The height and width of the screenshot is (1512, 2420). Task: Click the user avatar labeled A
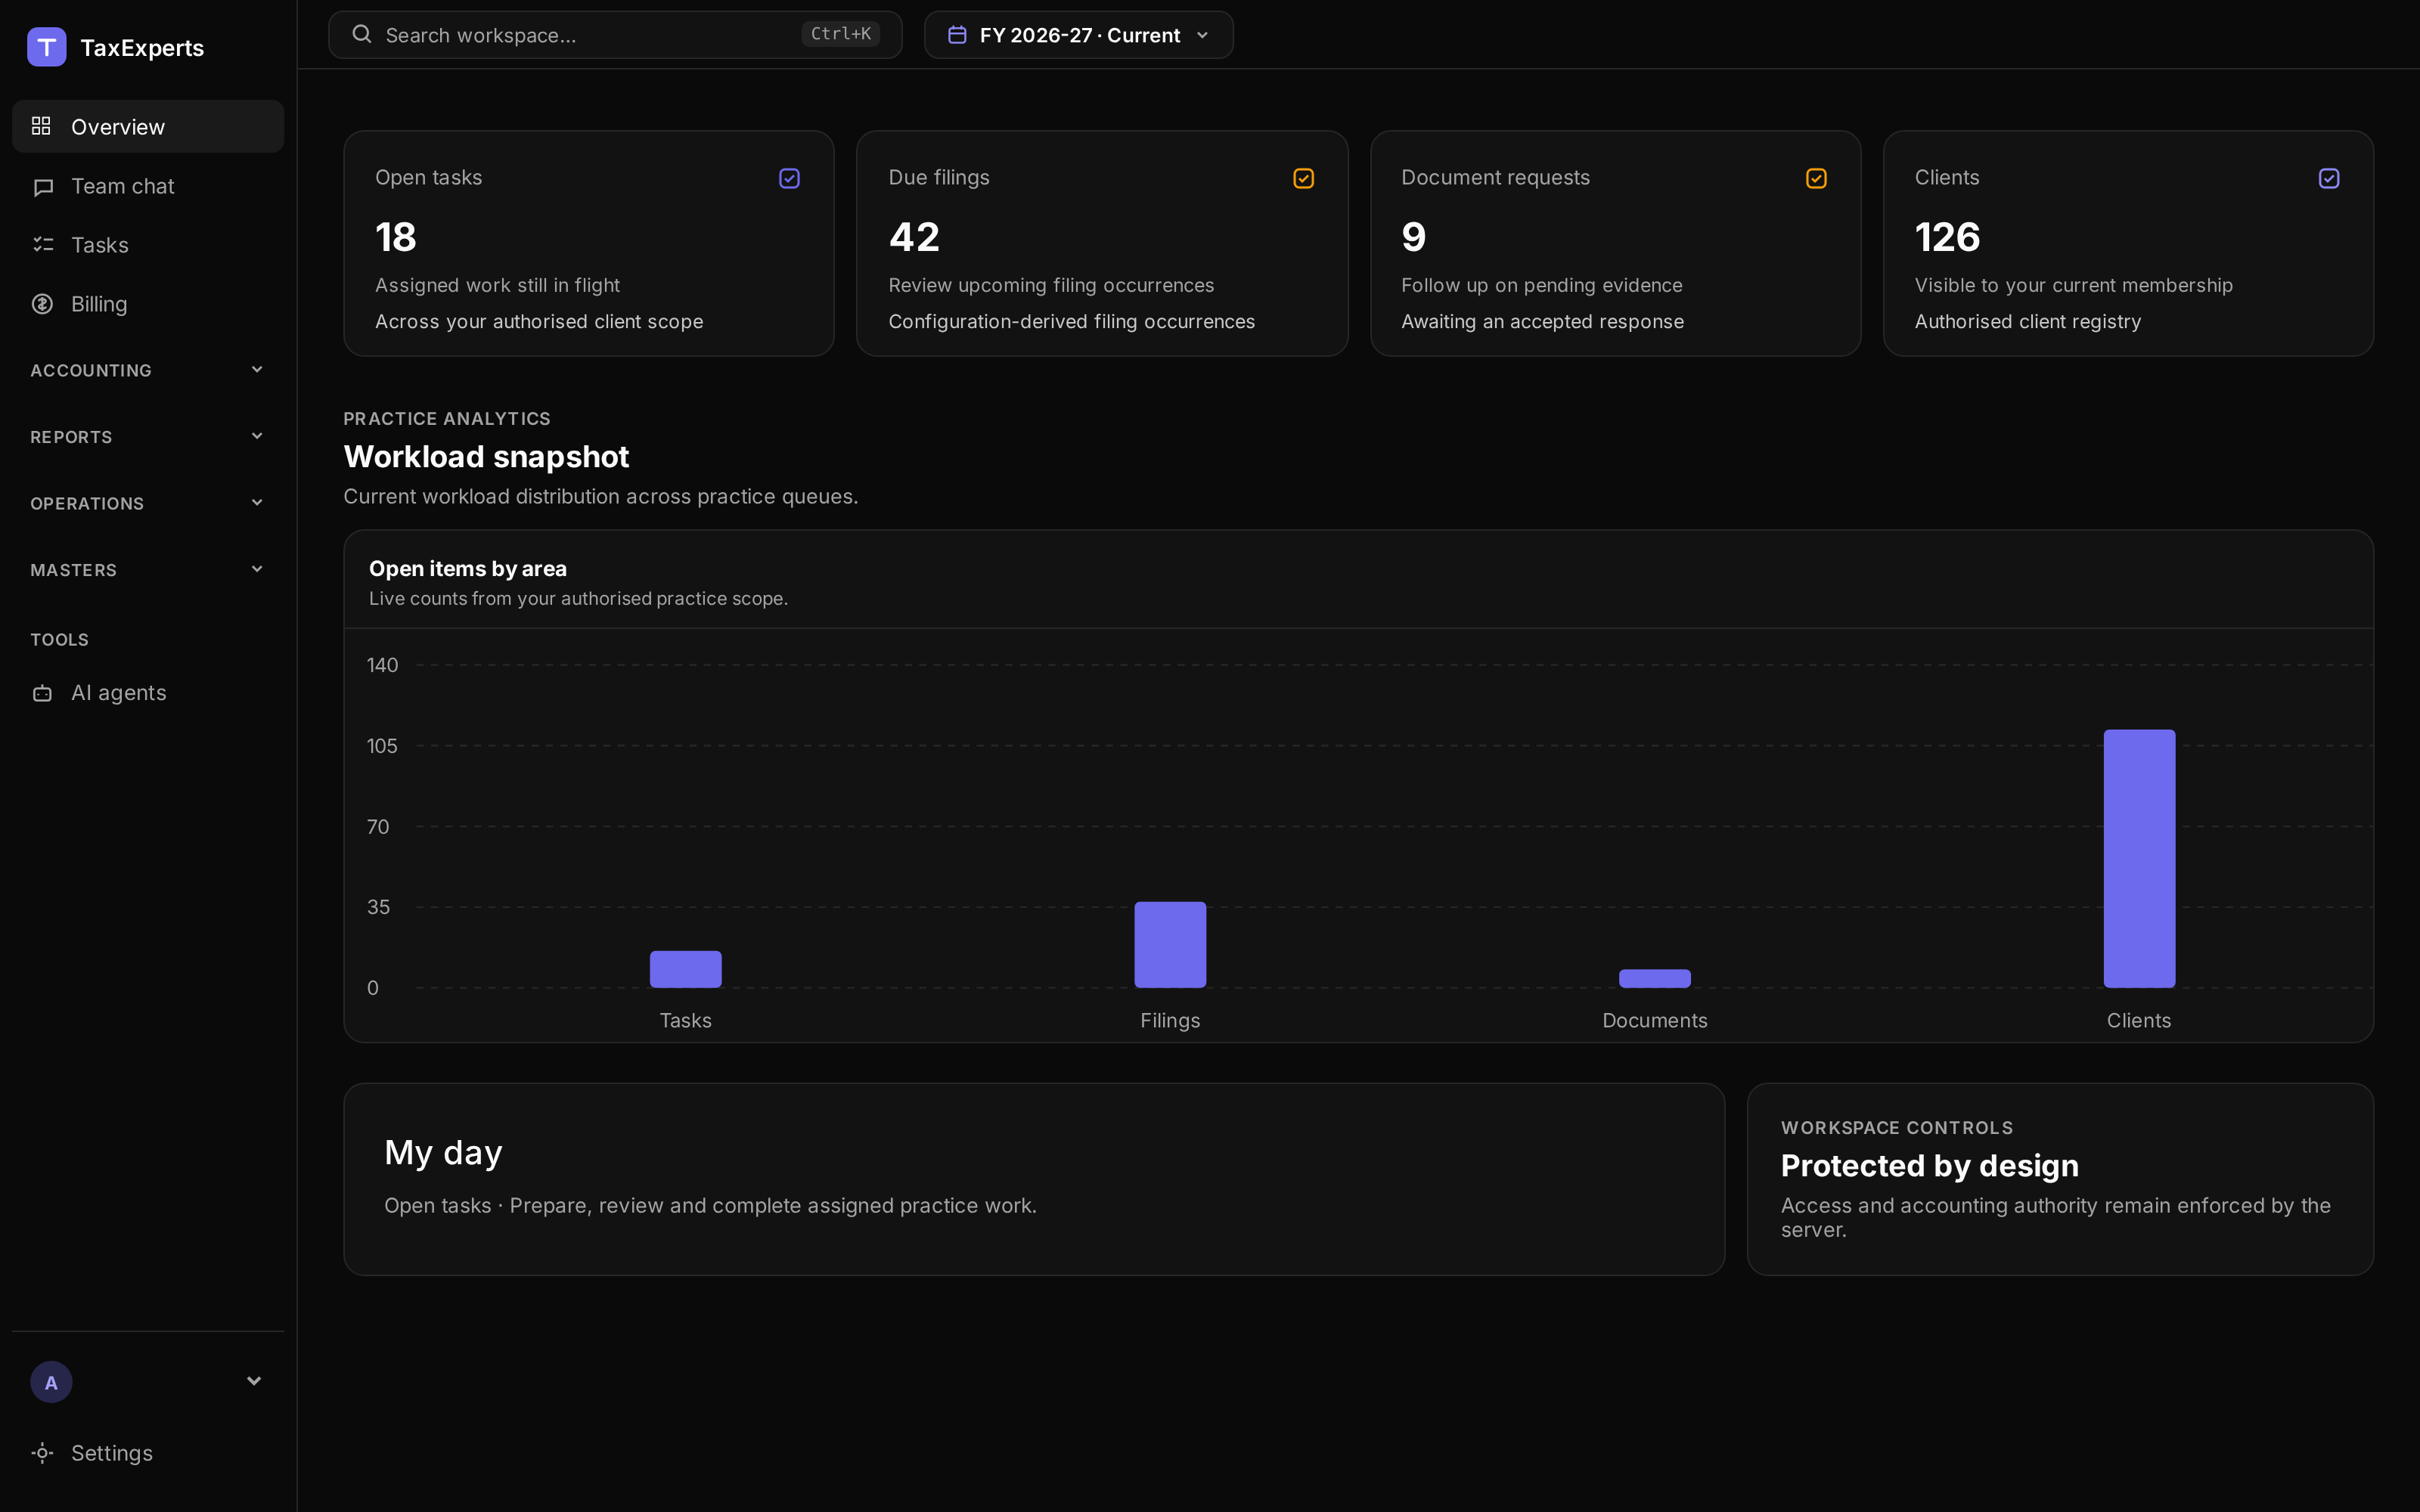click(x=51, y=1382)
